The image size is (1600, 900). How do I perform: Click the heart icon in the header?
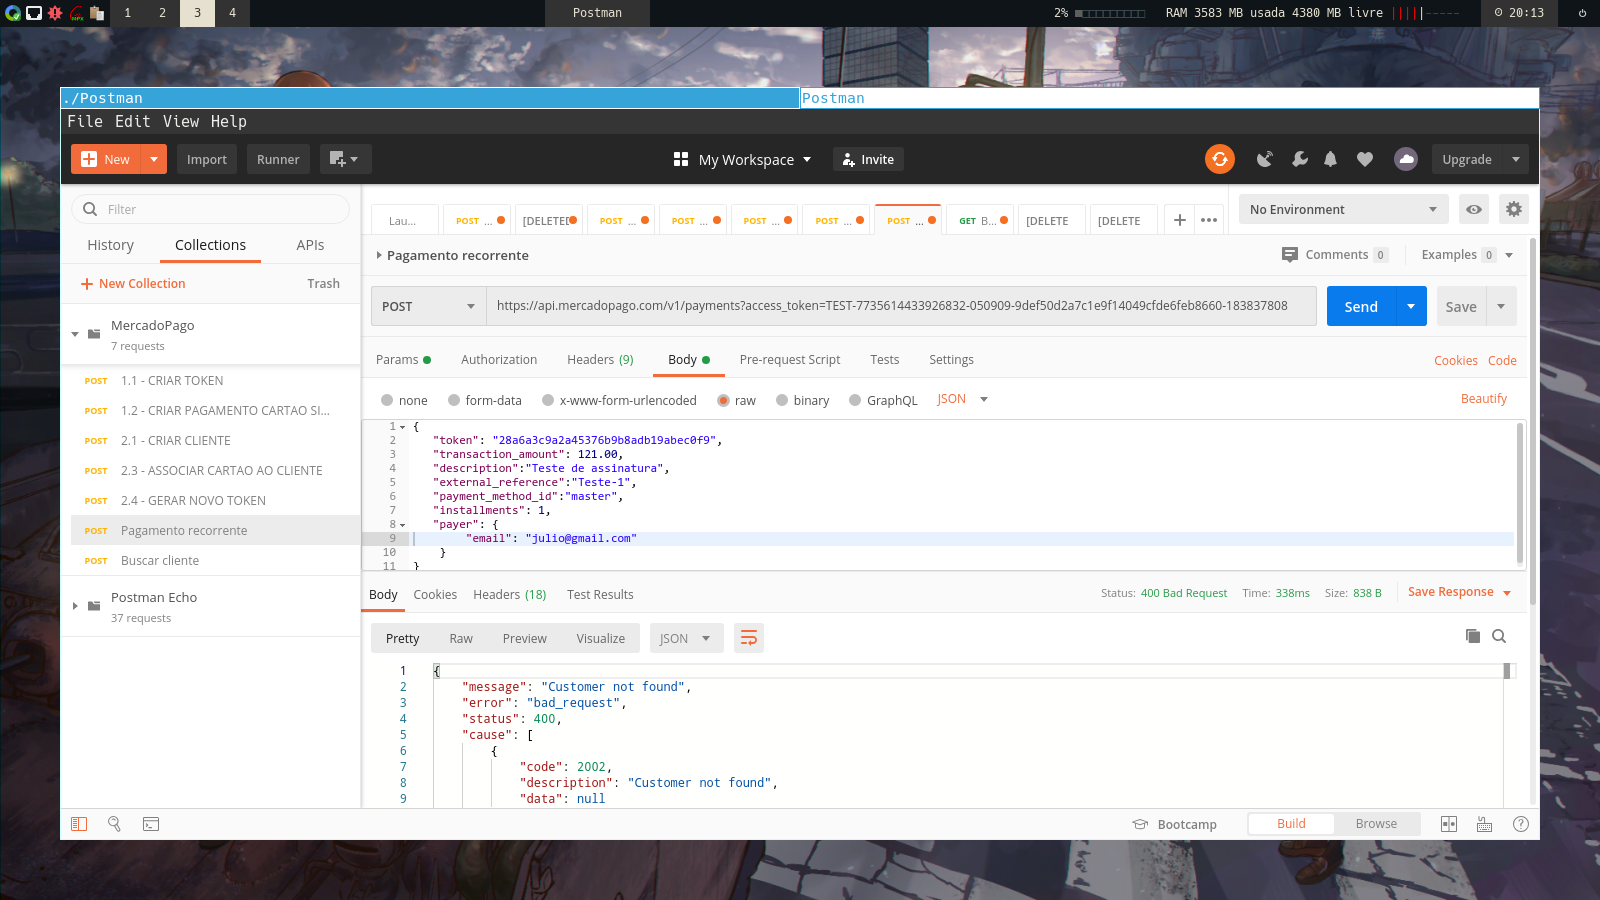1365,159
